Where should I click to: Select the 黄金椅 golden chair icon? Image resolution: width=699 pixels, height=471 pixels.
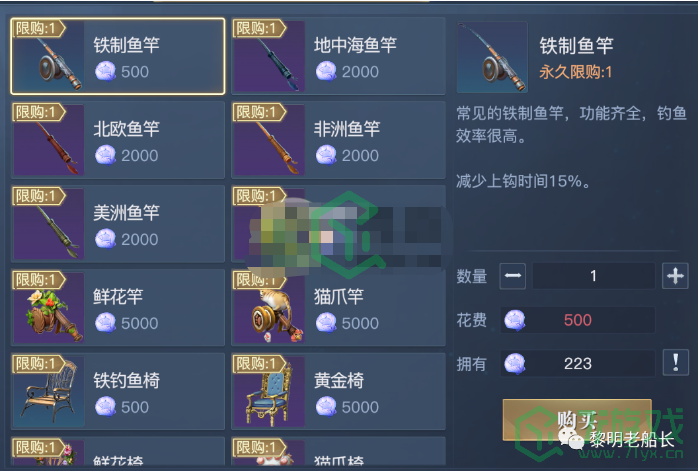click(269, 391)
